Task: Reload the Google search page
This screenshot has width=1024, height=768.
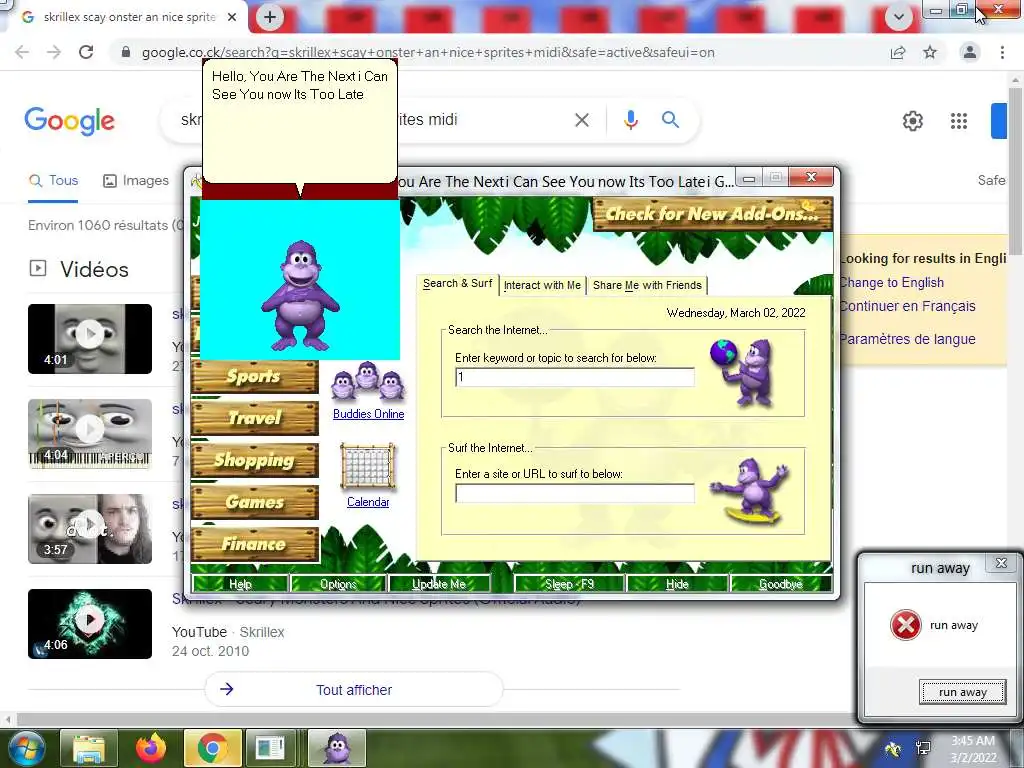Action: tap(86, 52)
